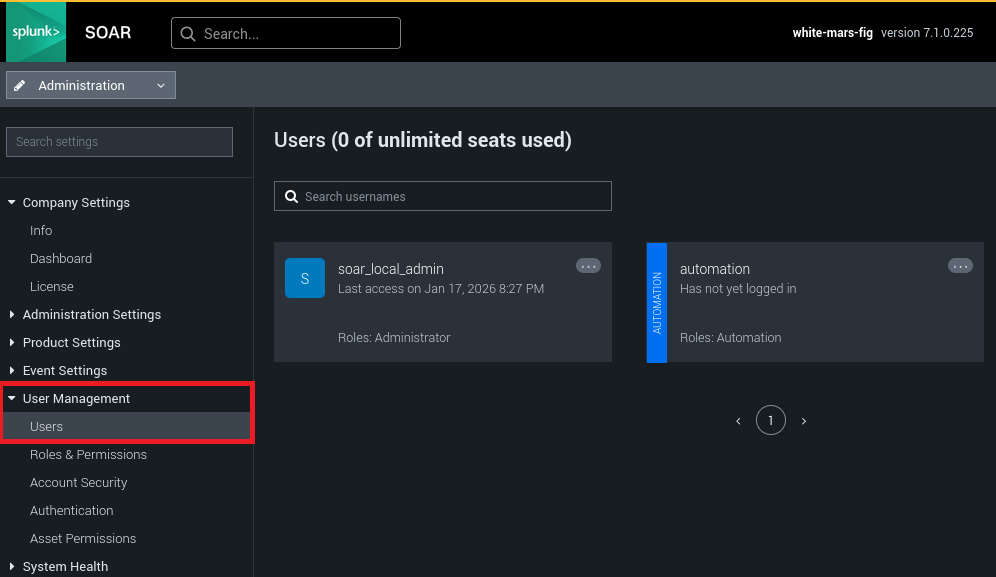Click the blue AUTOMATION side label

tap(657, 302)
